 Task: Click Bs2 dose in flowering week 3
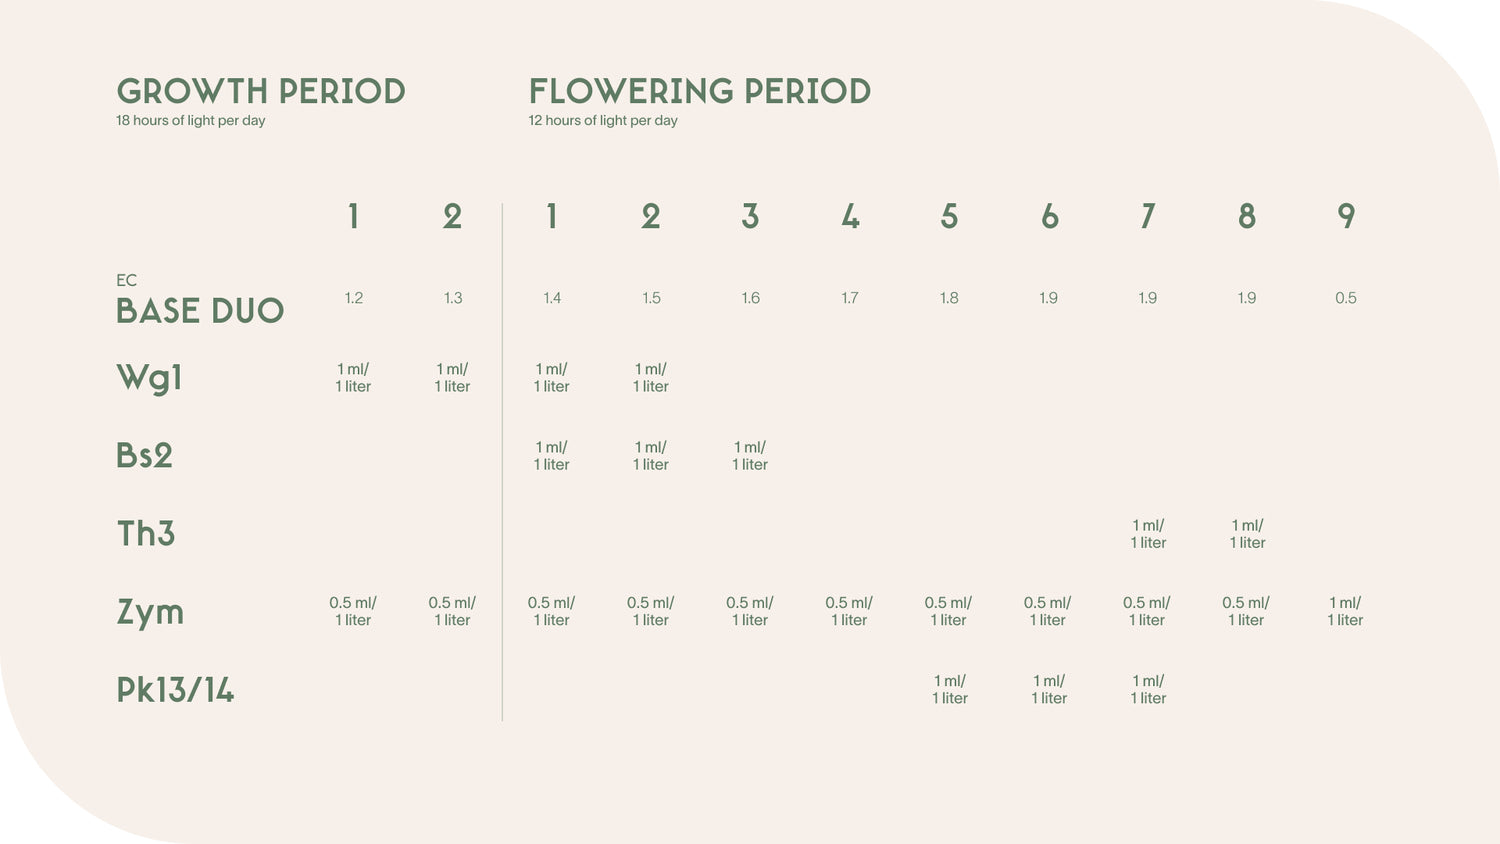750,455
